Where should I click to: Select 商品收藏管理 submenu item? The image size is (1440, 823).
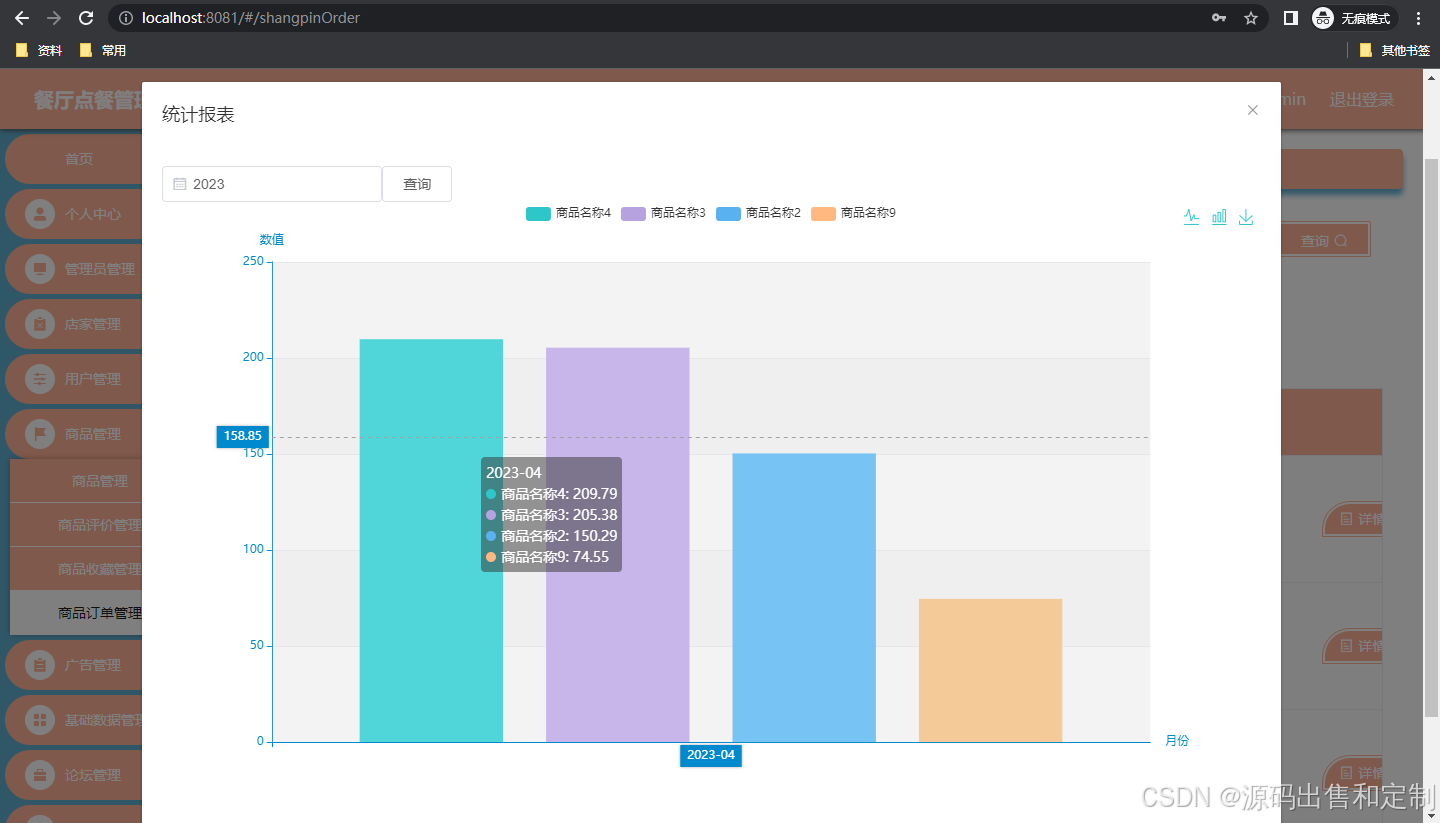77,569
